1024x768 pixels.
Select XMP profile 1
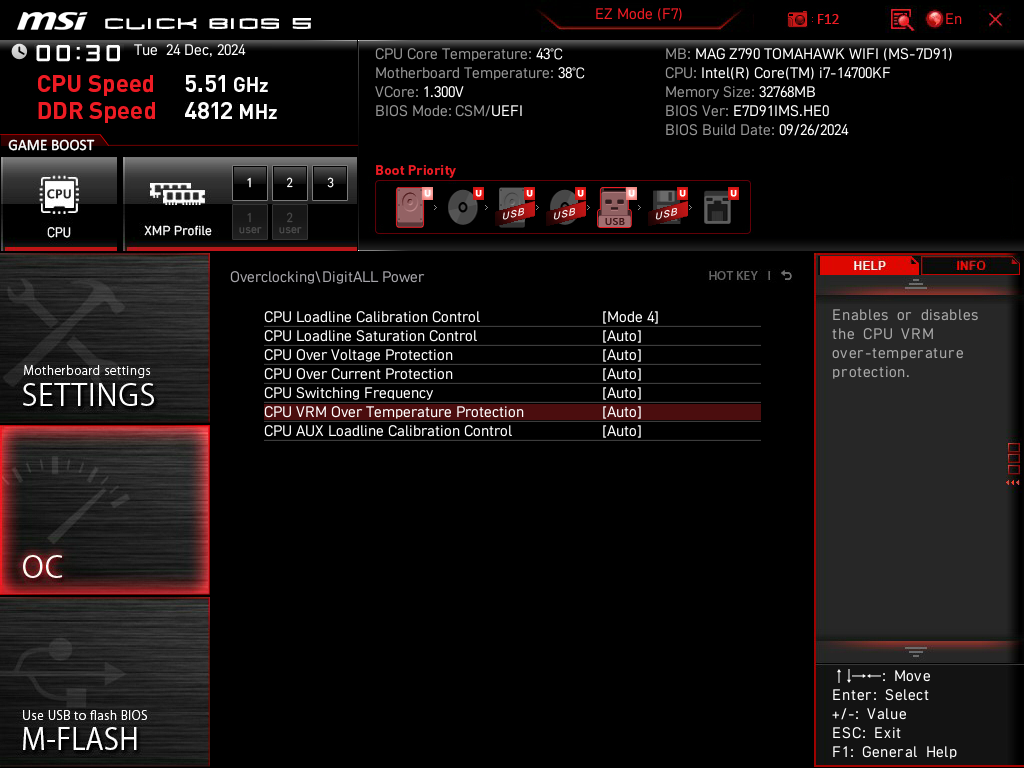249,183
